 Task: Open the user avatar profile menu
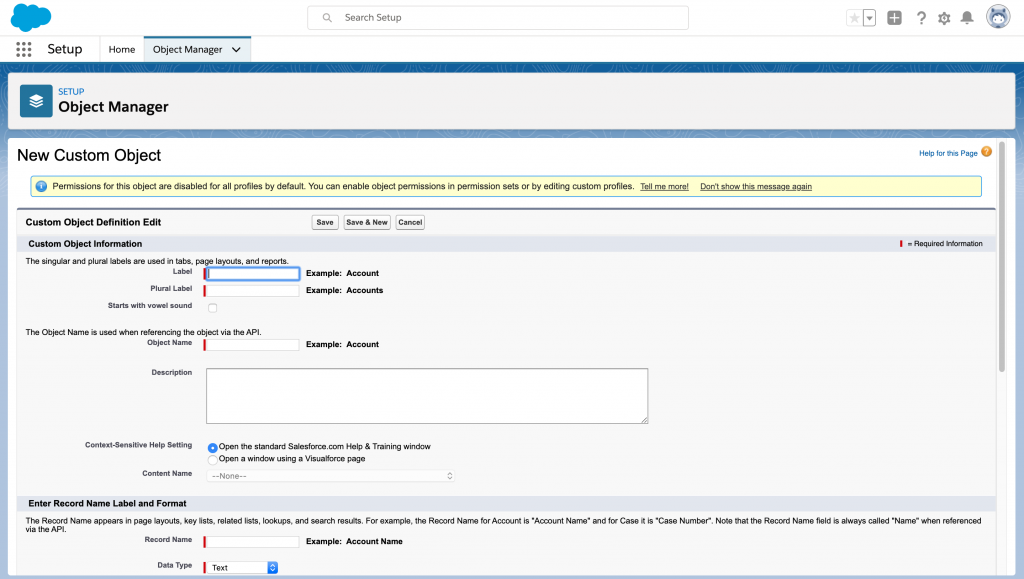pyautogui.click(x=997, y=17)
